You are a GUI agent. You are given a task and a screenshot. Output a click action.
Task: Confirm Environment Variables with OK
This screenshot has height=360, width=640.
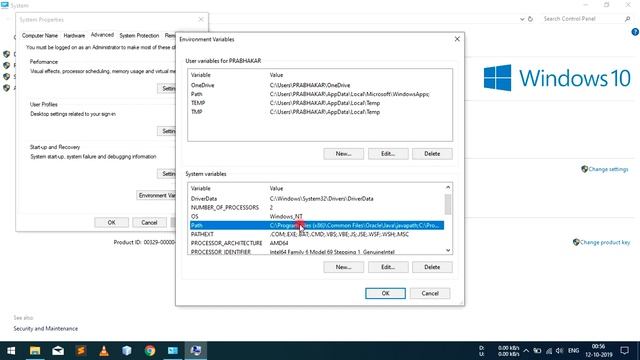[x=385, y=293]
